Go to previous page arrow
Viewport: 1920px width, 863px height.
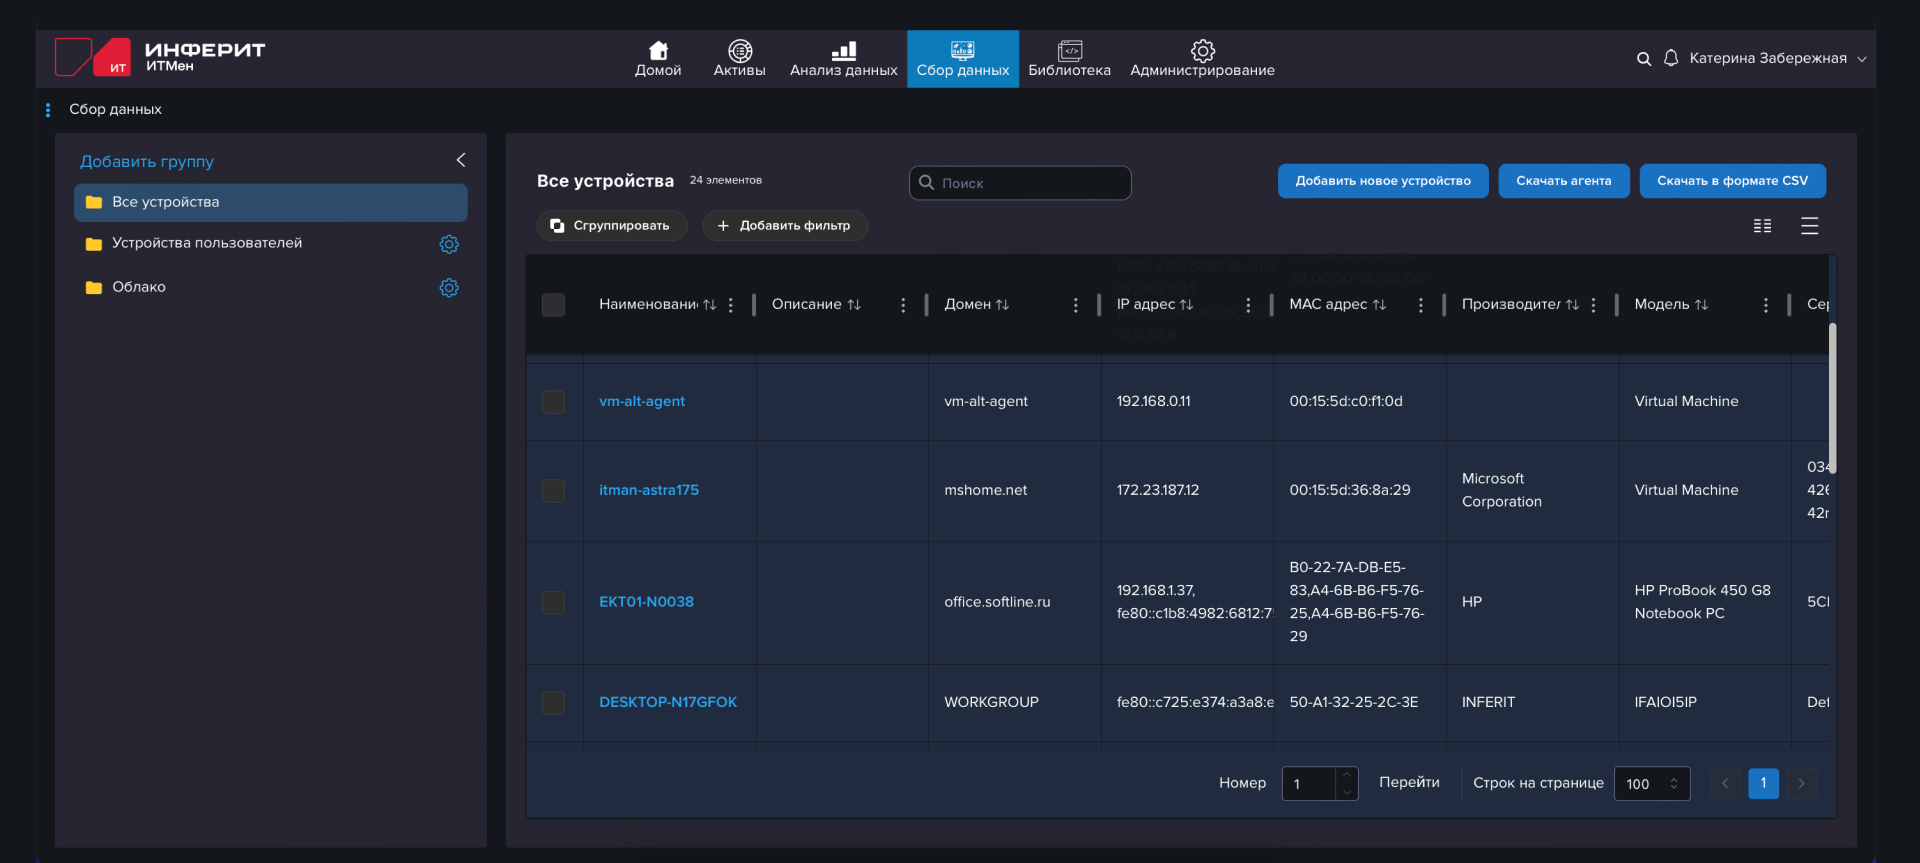click(x=1725, y=784)
